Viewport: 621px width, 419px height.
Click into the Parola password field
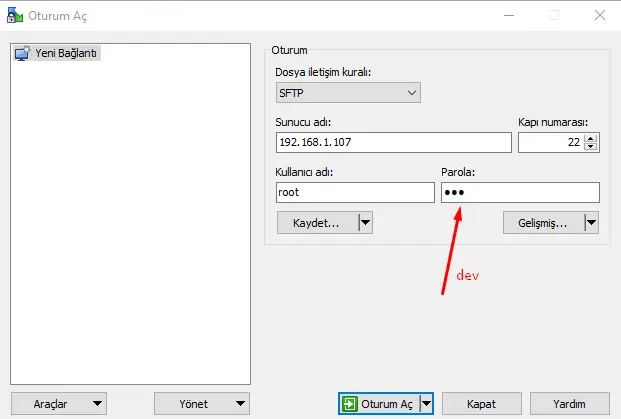tap(520, 192)
